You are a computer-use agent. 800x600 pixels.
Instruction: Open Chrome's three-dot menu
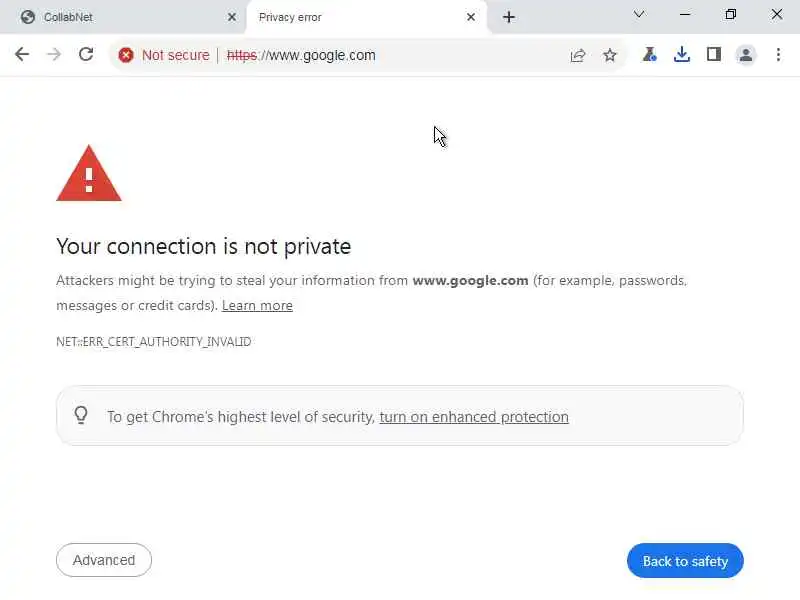778,55
